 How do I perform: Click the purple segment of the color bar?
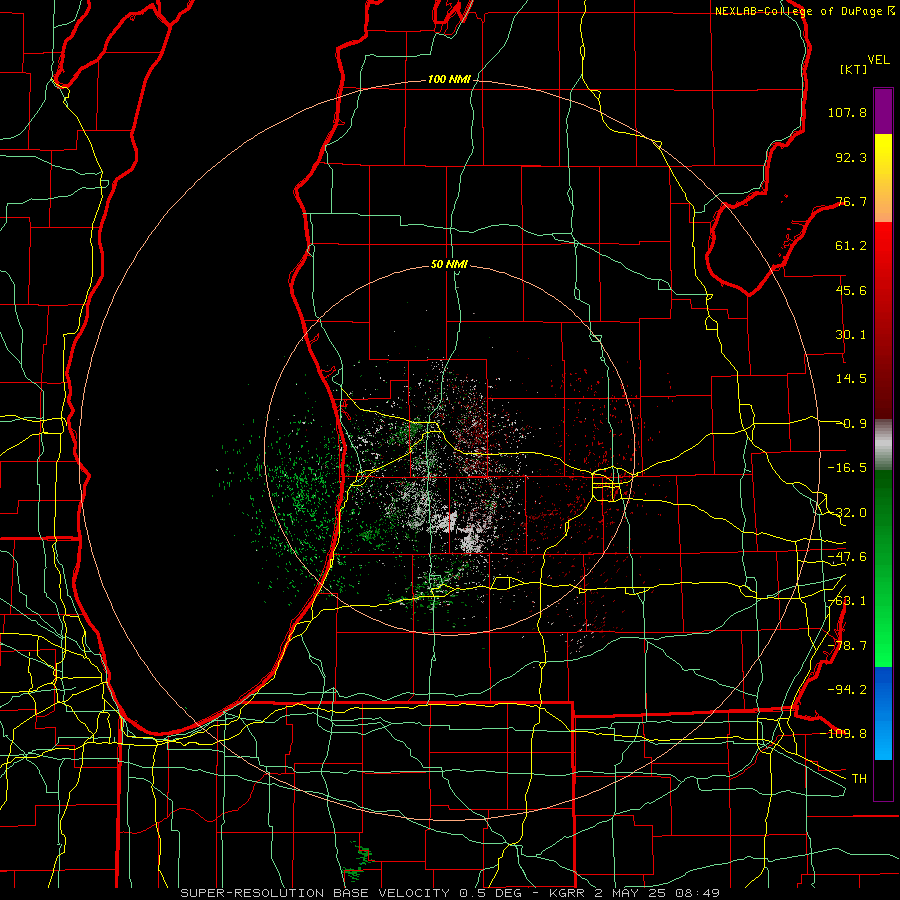pos(883,111)
